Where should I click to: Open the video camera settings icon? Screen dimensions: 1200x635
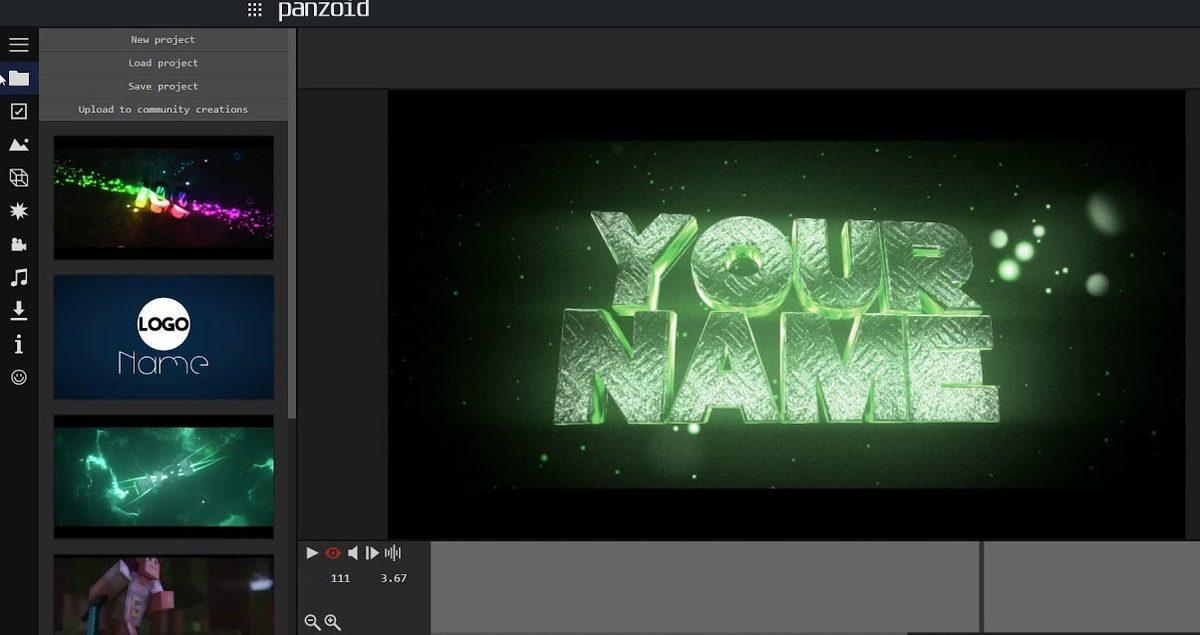[x=18, y=244]
